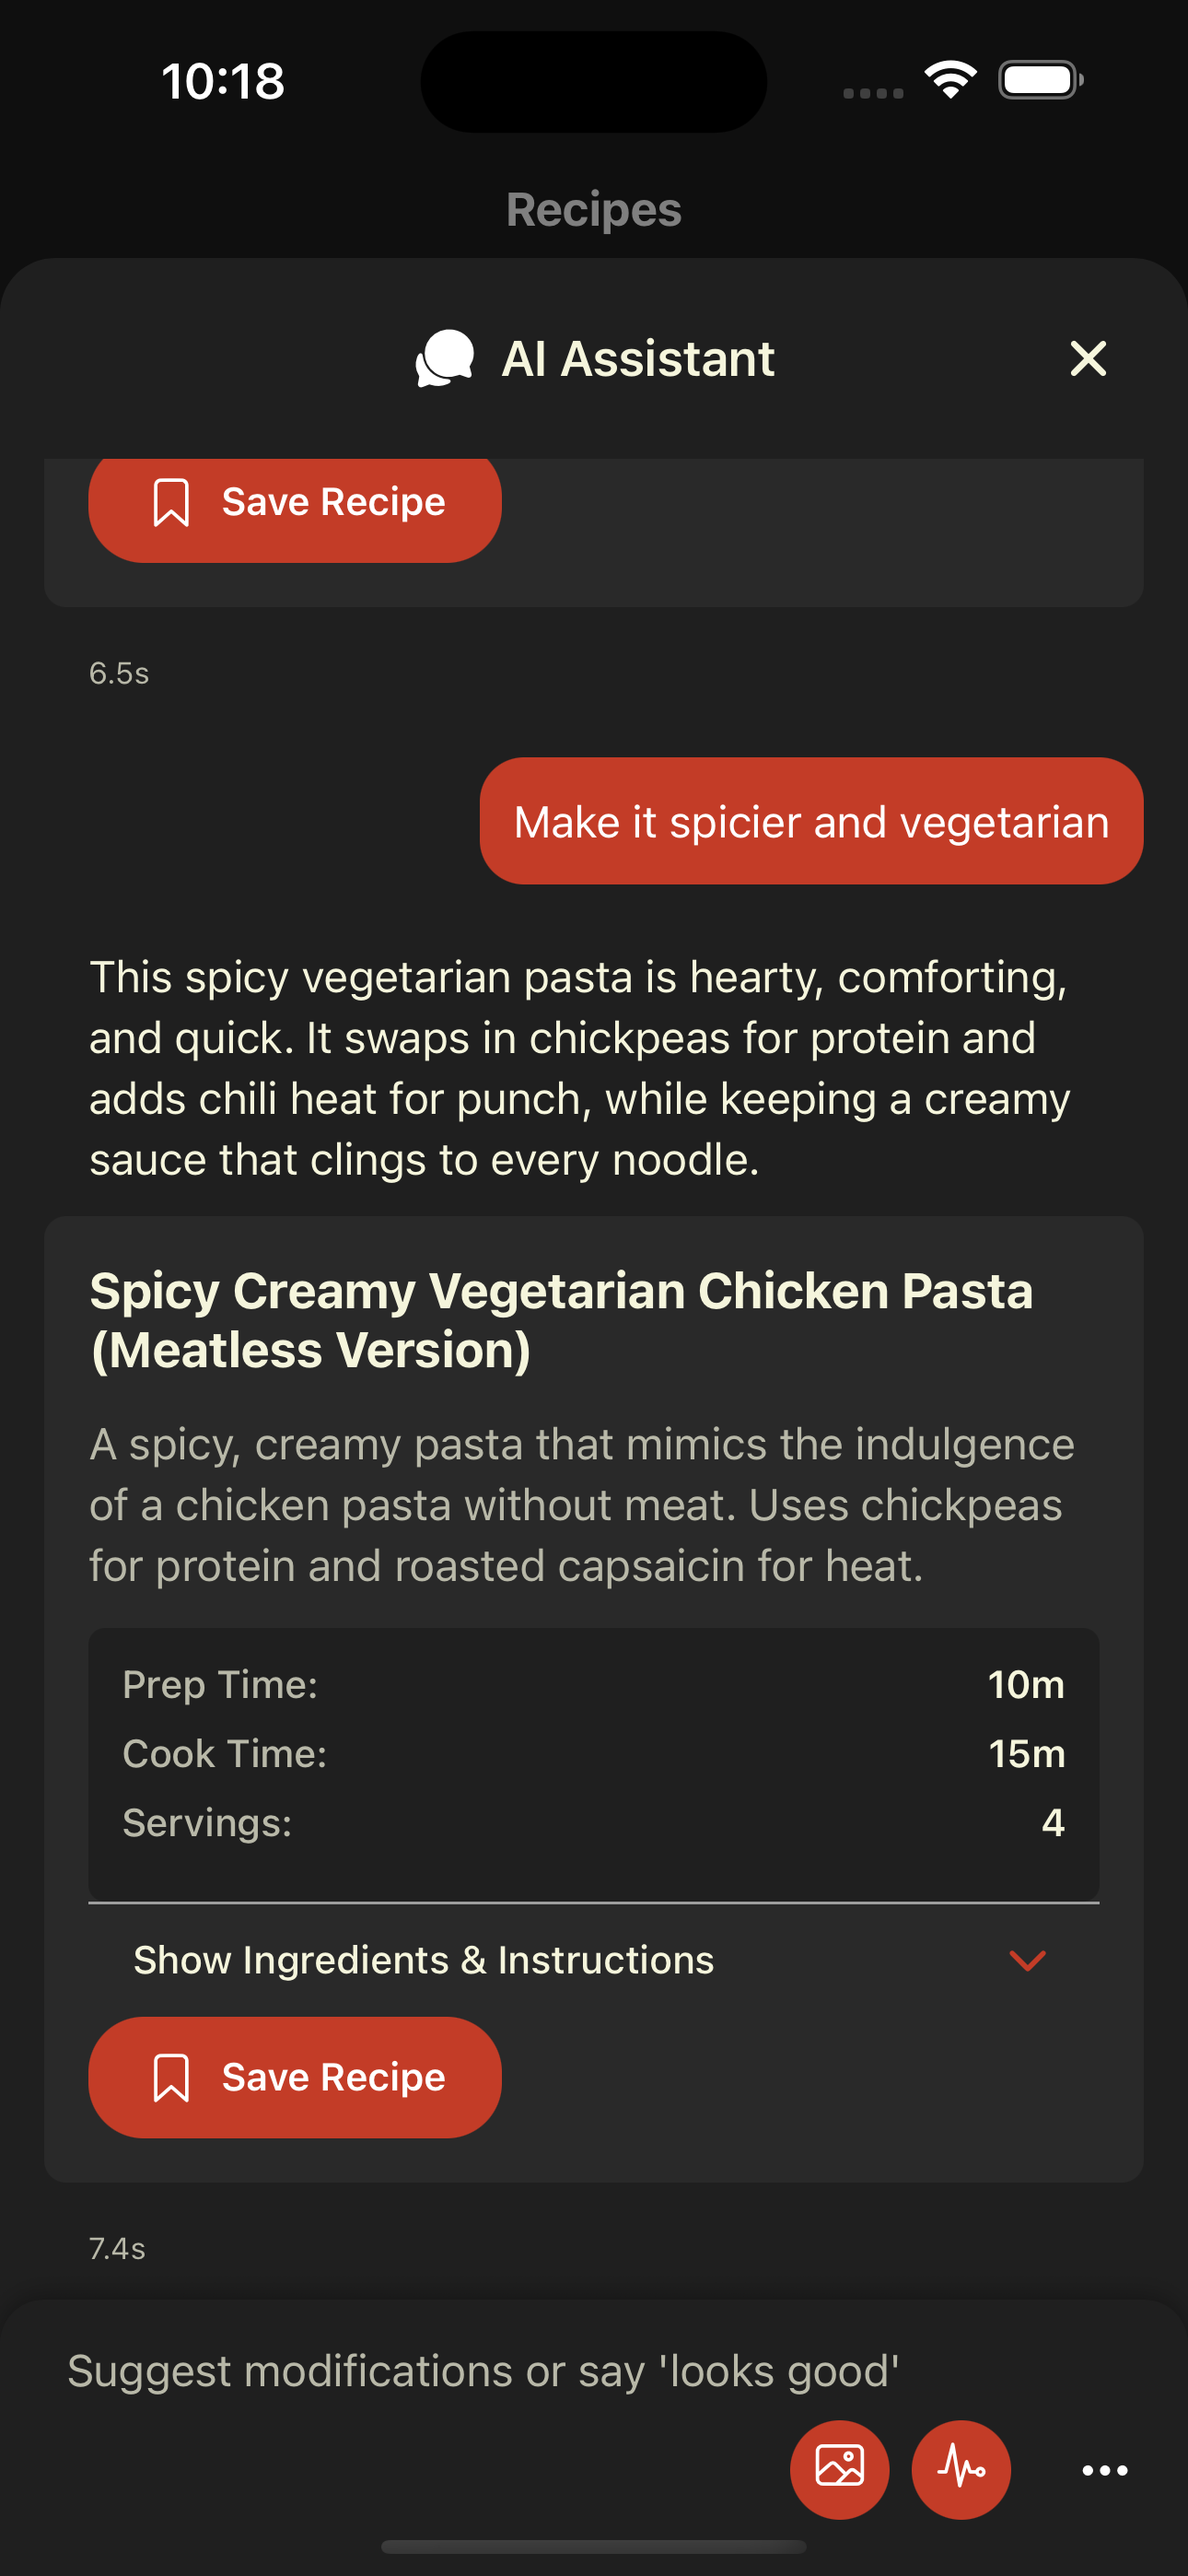This screenshot has width=1188, height=2576.
Task: Tap the AI Assistant chat bubbles icon
Action: tap(445, 358)
